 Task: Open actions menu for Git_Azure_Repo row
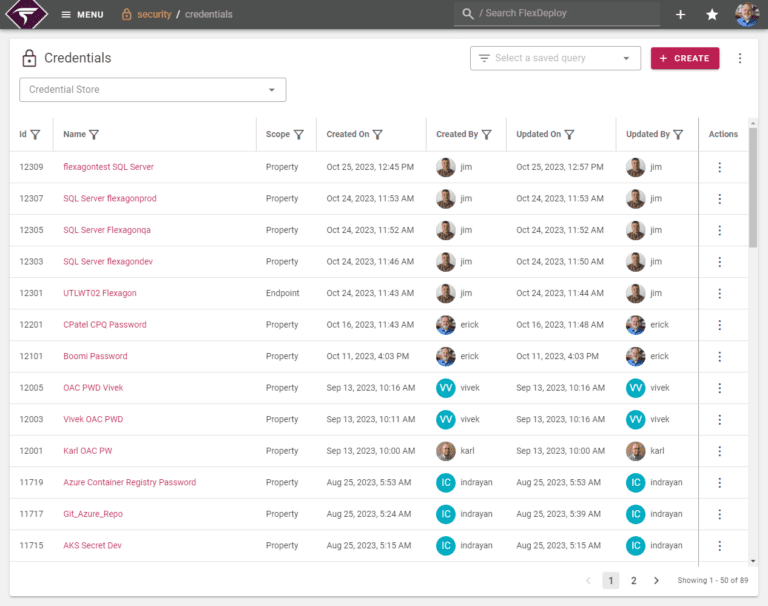click(x=720, y=514)
